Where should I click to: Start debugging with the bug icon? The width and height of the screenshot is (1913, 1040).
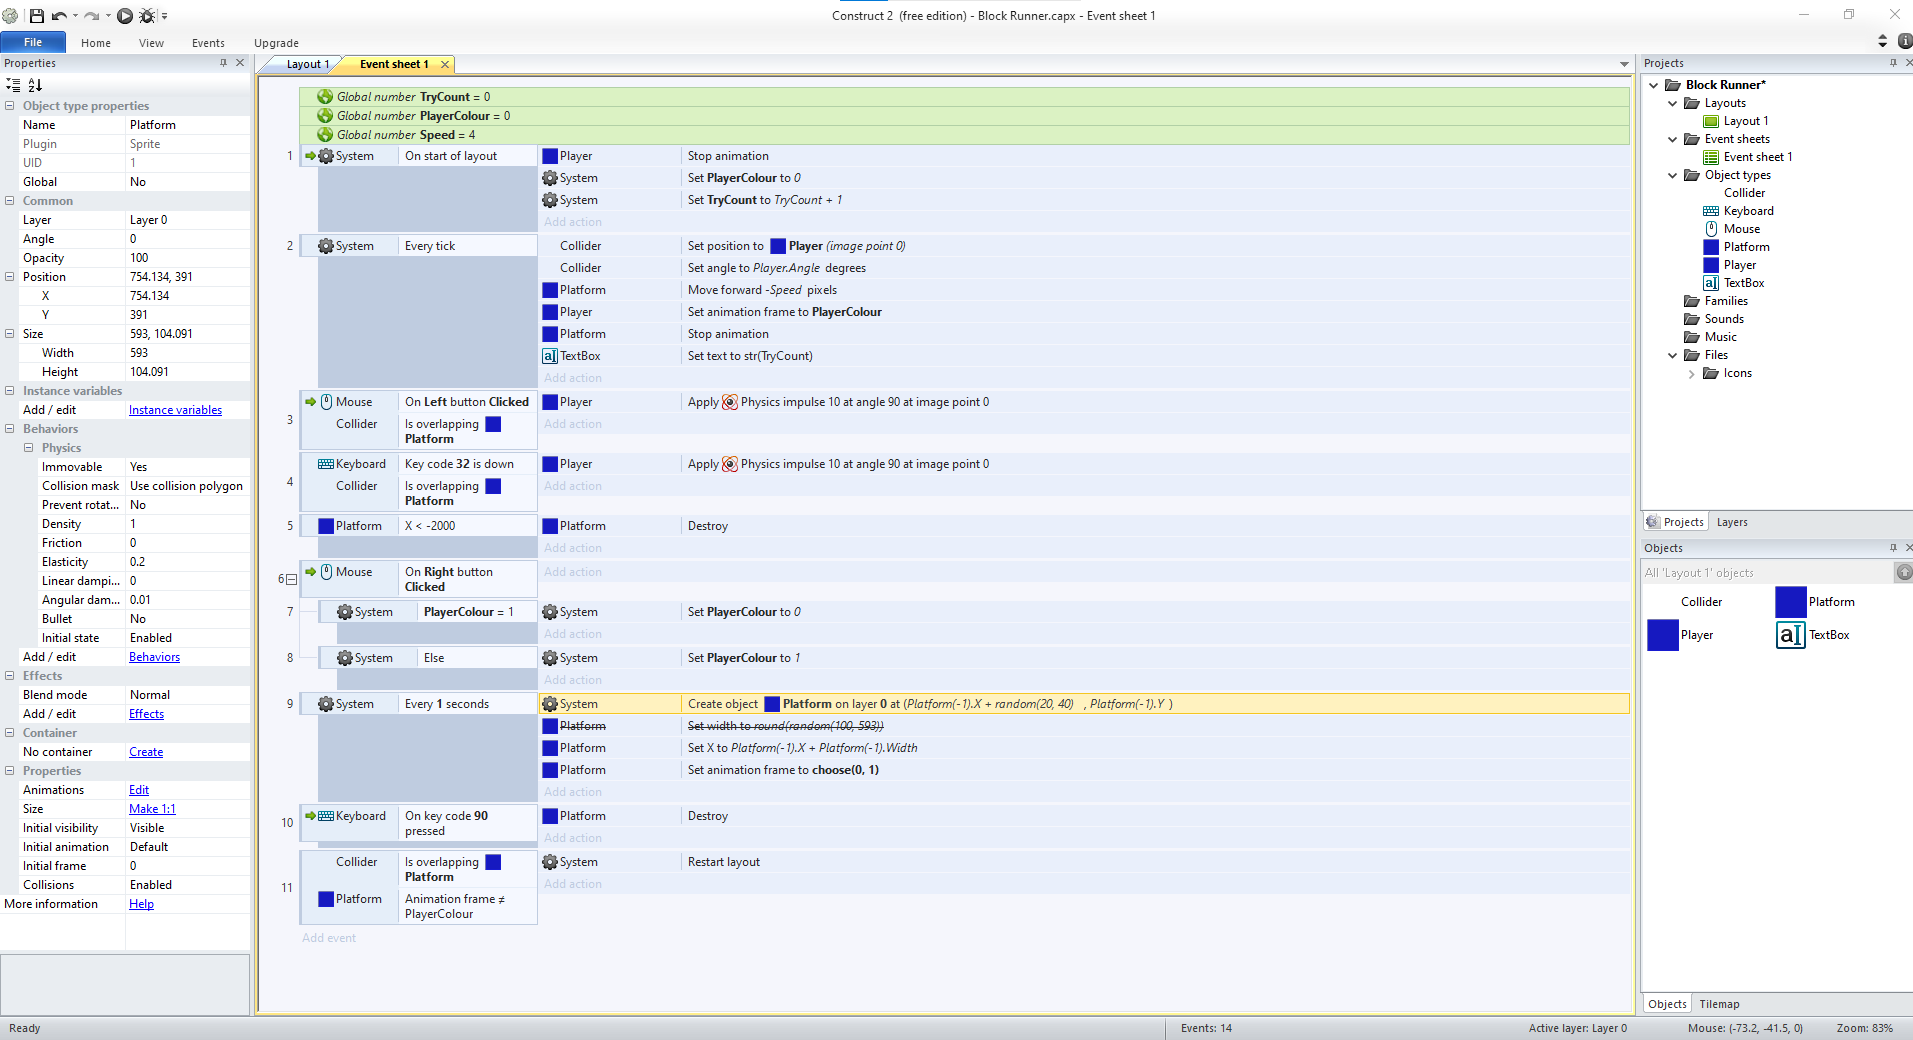click(147, 15)
